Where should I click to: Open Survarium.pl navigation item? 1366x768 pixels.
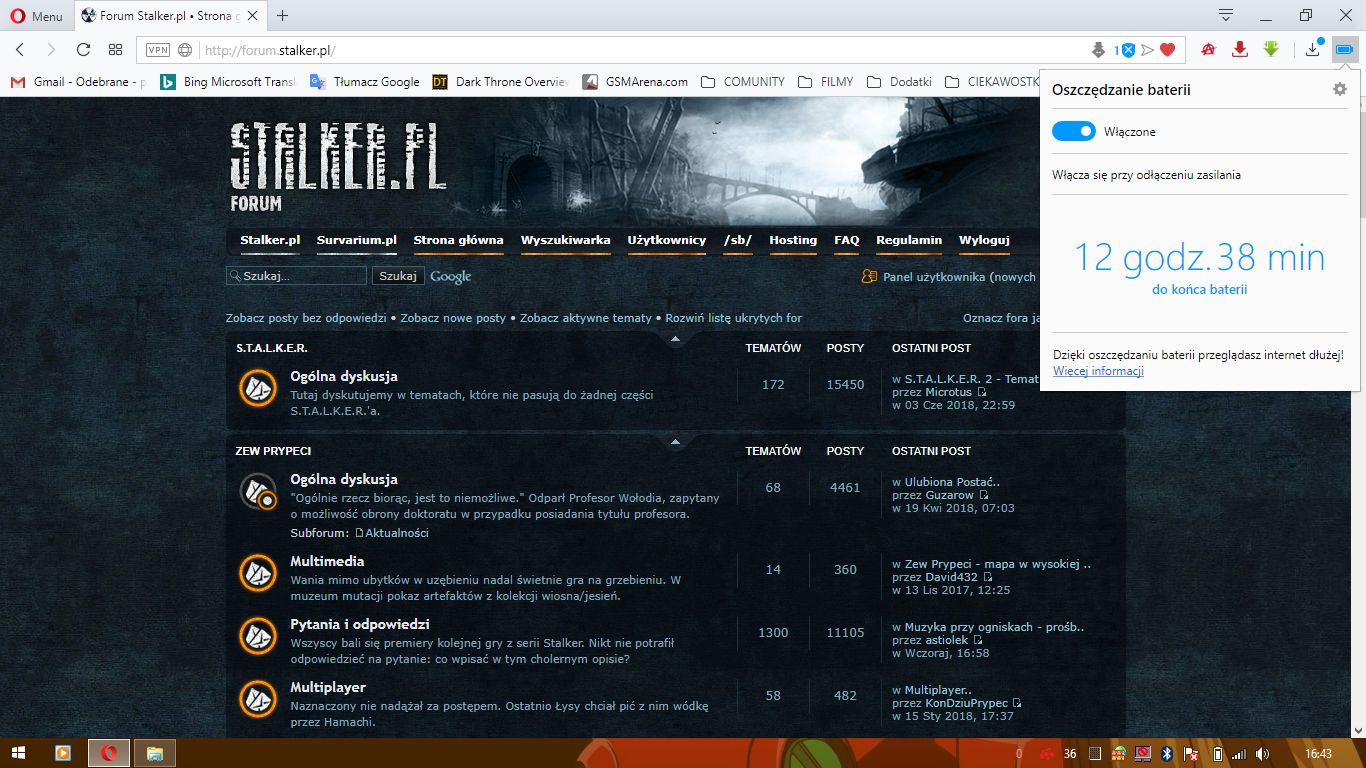(357, 240)
